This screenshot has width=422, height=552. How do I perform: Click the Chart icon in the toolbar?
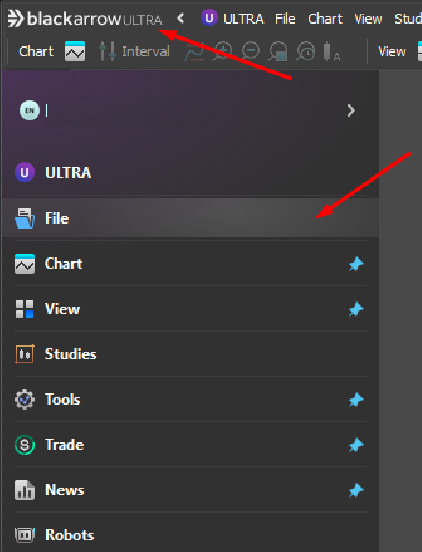75,51
